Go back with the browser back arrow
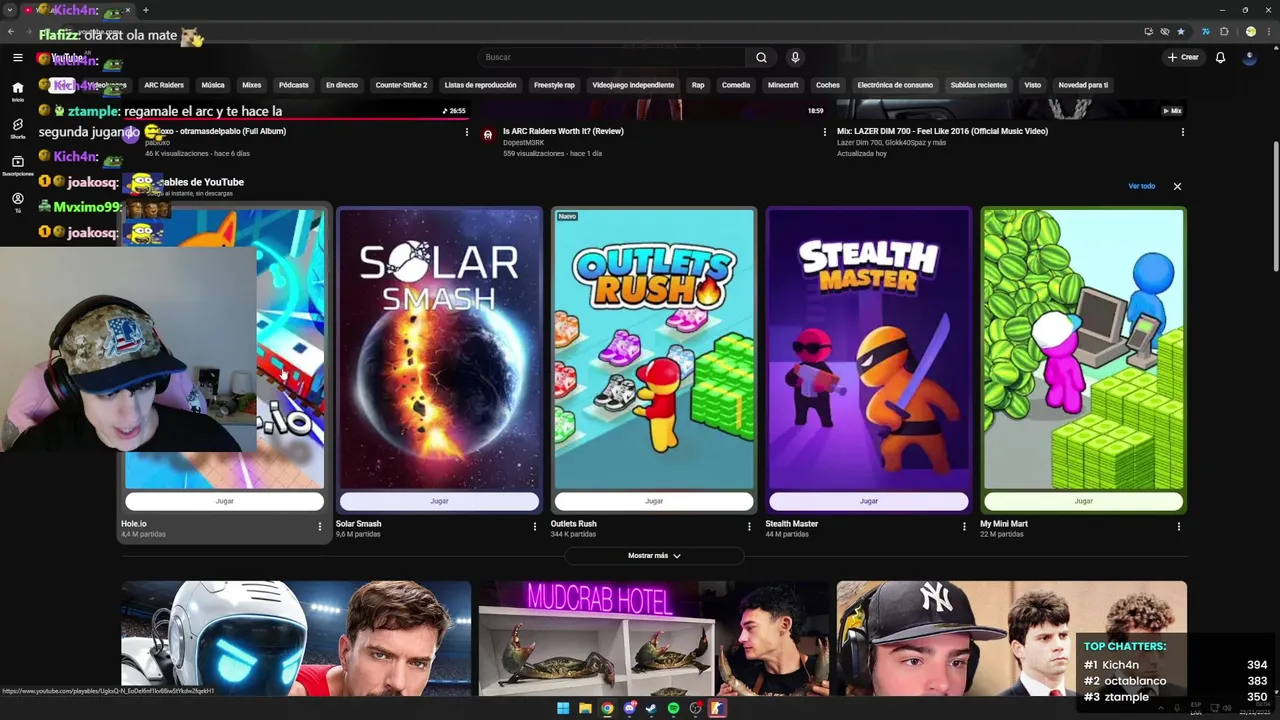This screenshot has width=1280, height=720. click(x=11, y=32)
